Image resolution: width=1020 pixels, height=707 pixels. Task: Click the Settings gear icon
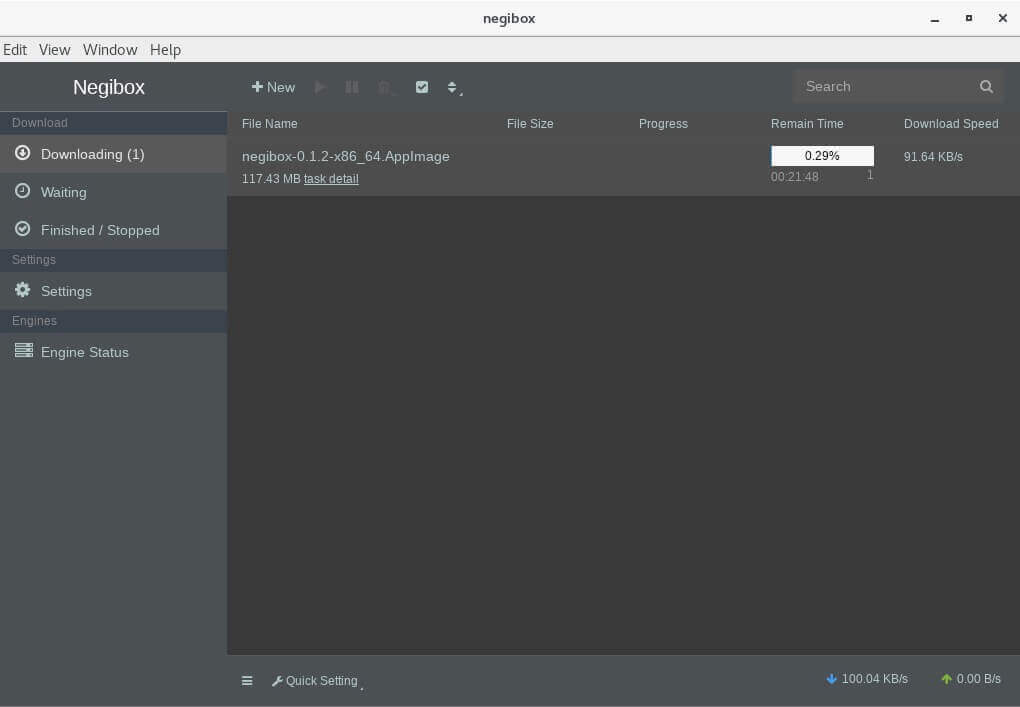click(x=23, y=289)
